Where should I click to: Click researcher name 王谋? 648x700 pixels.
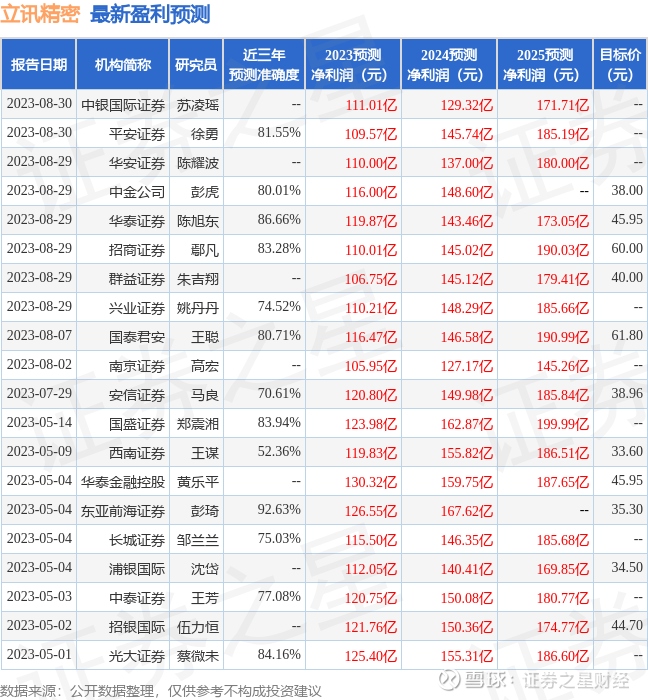[x=205, y=454]
